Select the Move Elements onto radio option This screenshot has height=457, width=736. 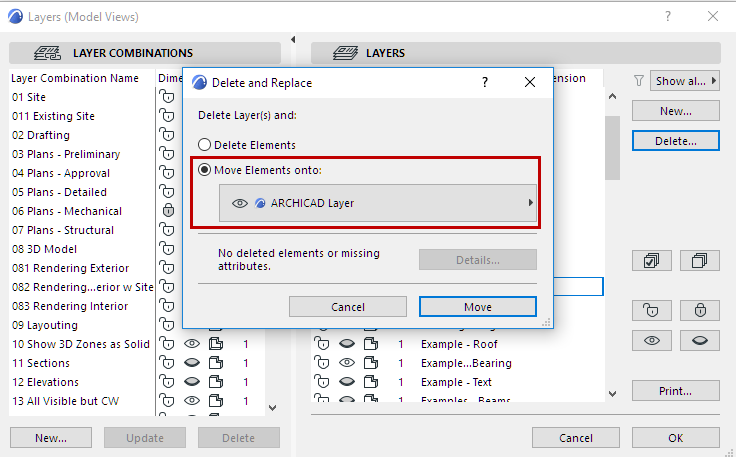click(205, 170)
